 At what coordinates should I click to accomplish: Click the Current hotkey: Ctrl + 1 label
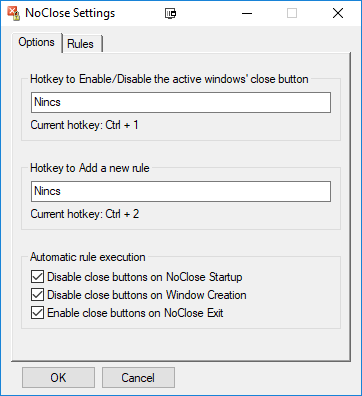[x=84, y=125]
